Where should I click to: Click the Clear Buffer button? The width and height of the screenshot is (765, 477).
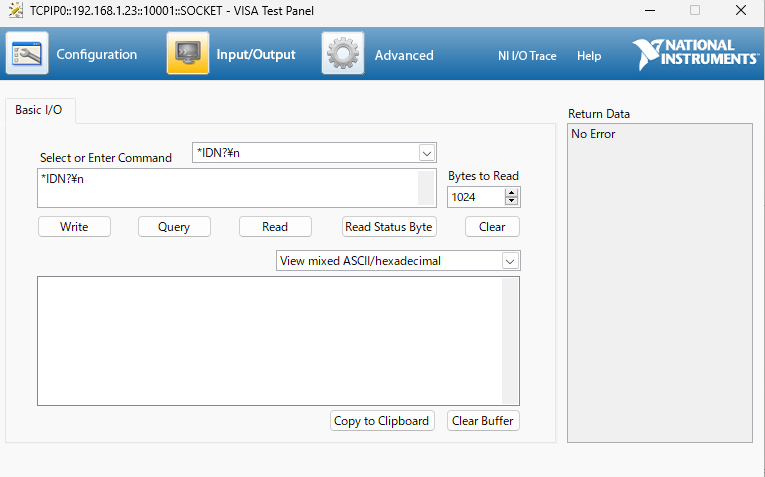point(483,421)
